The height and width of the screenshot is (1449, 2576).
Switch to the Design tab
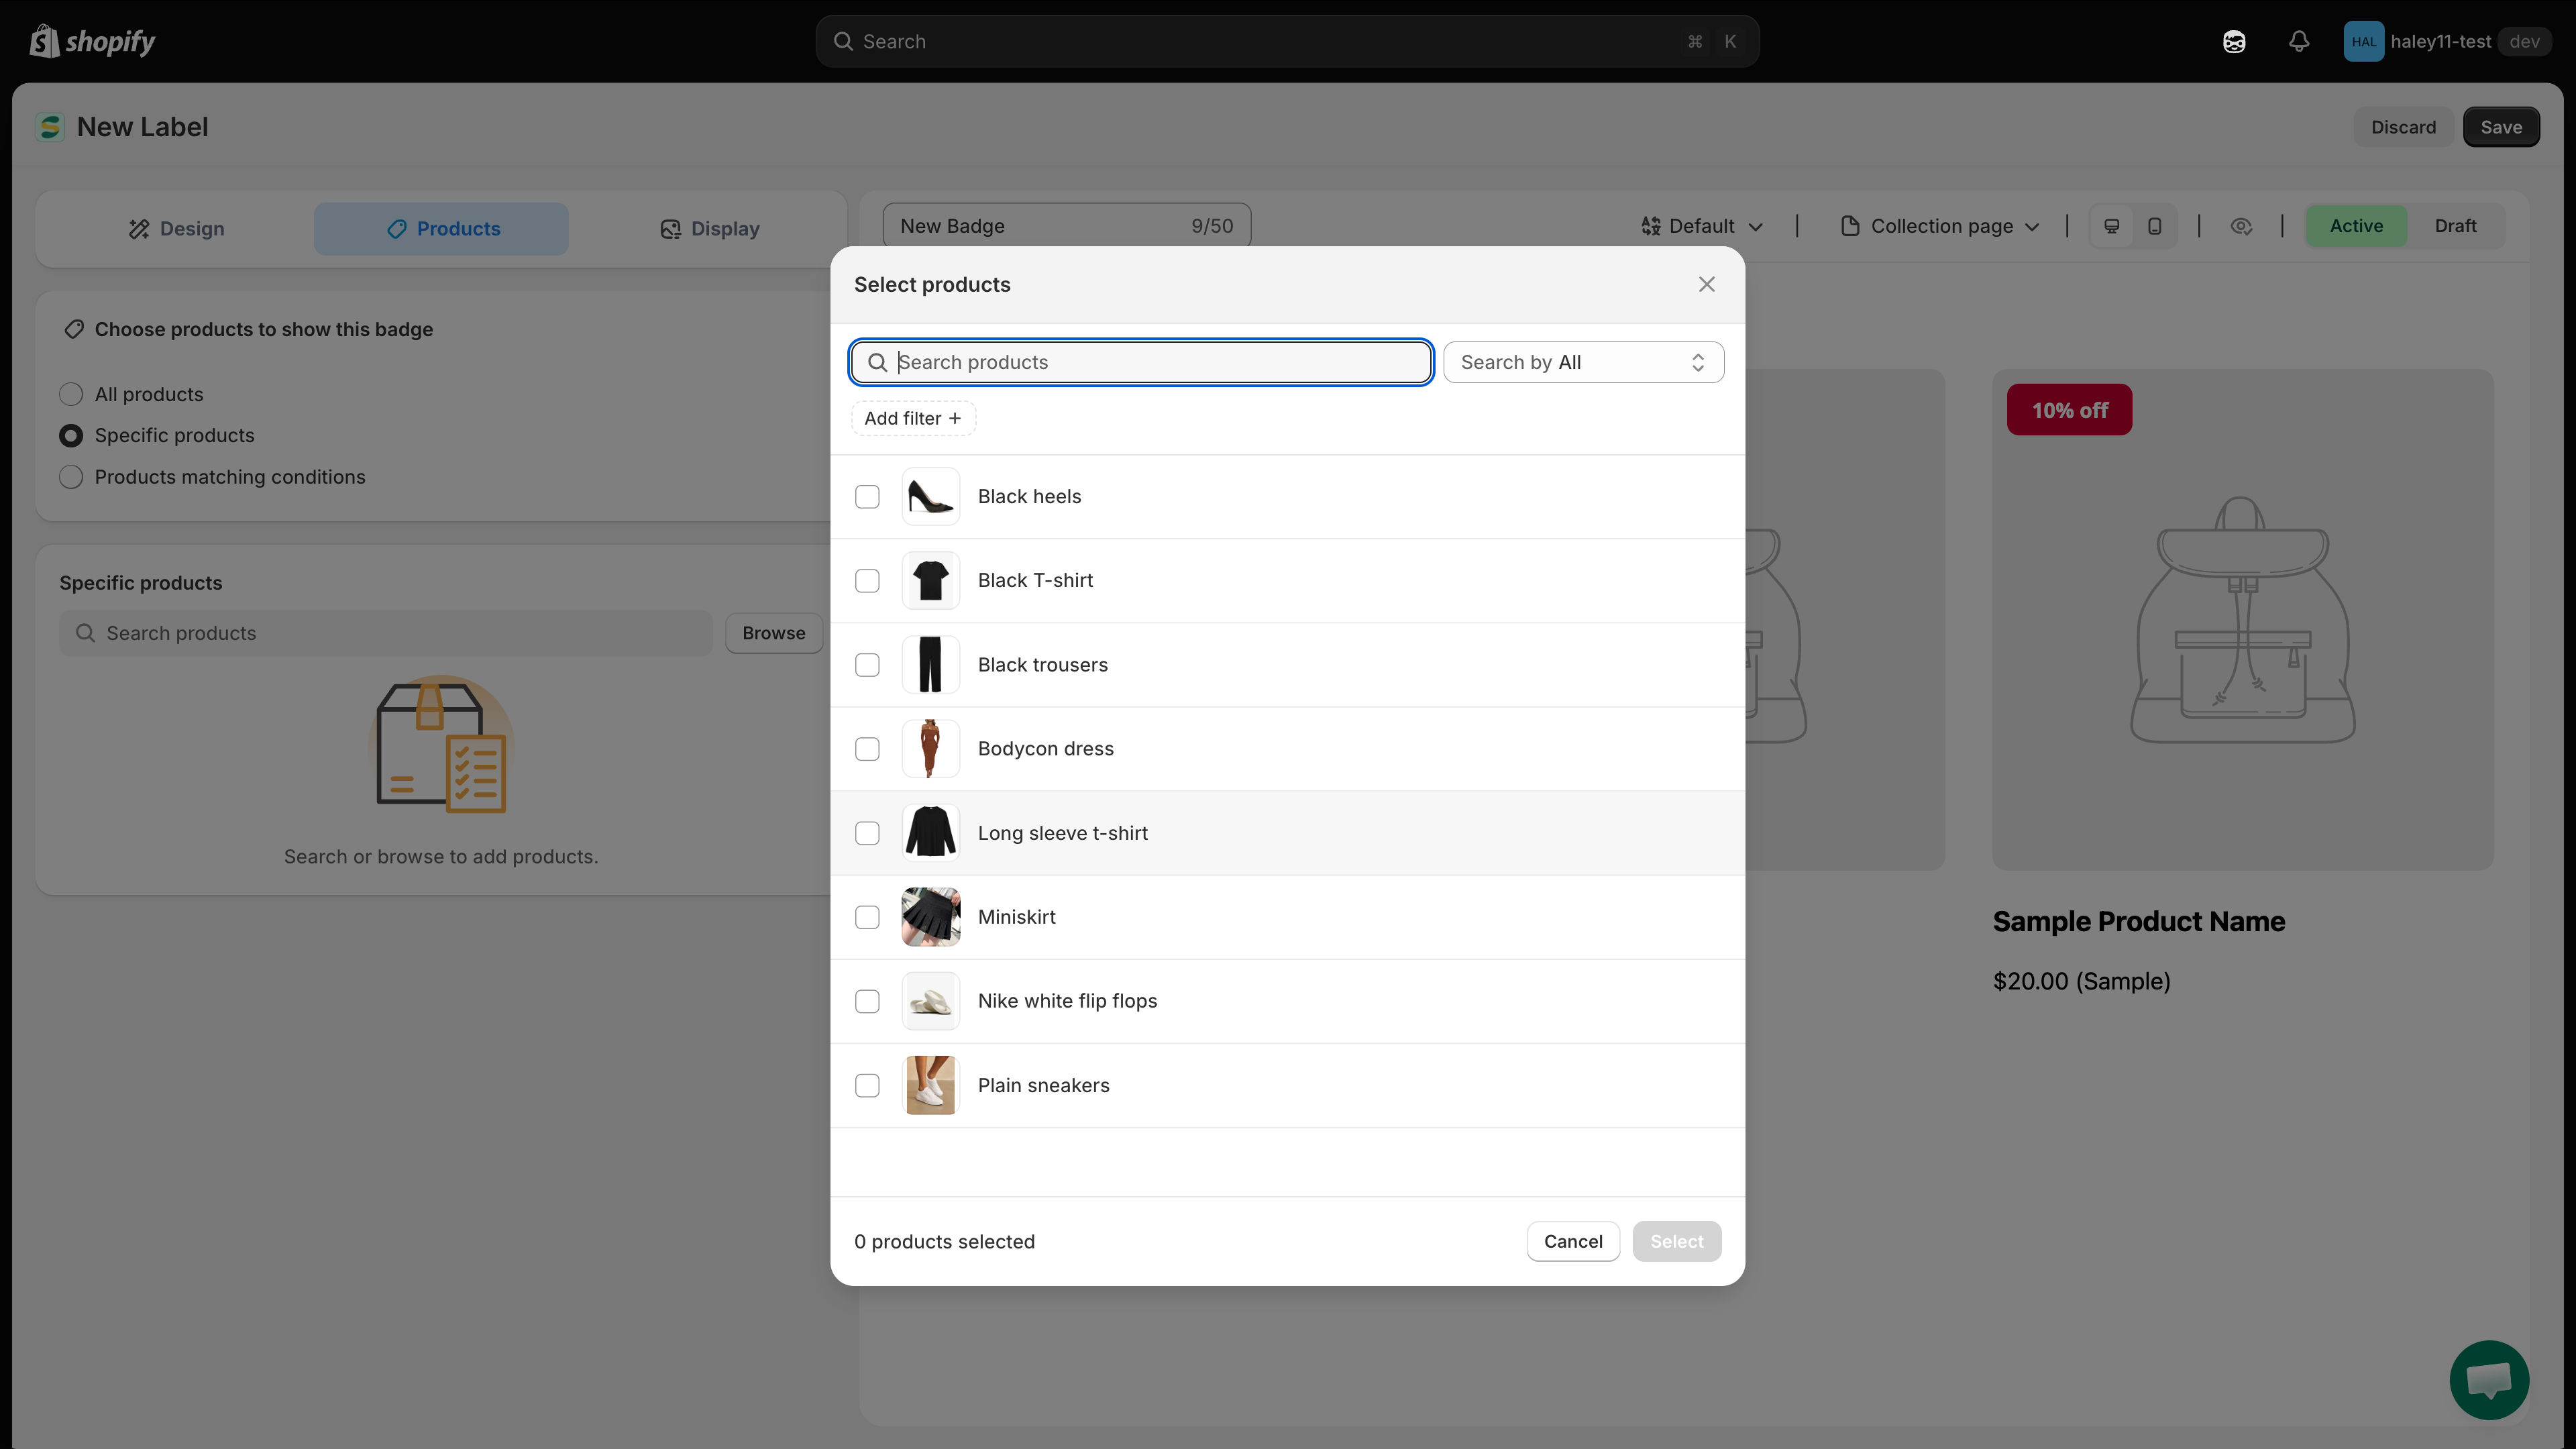click(176, 229)
